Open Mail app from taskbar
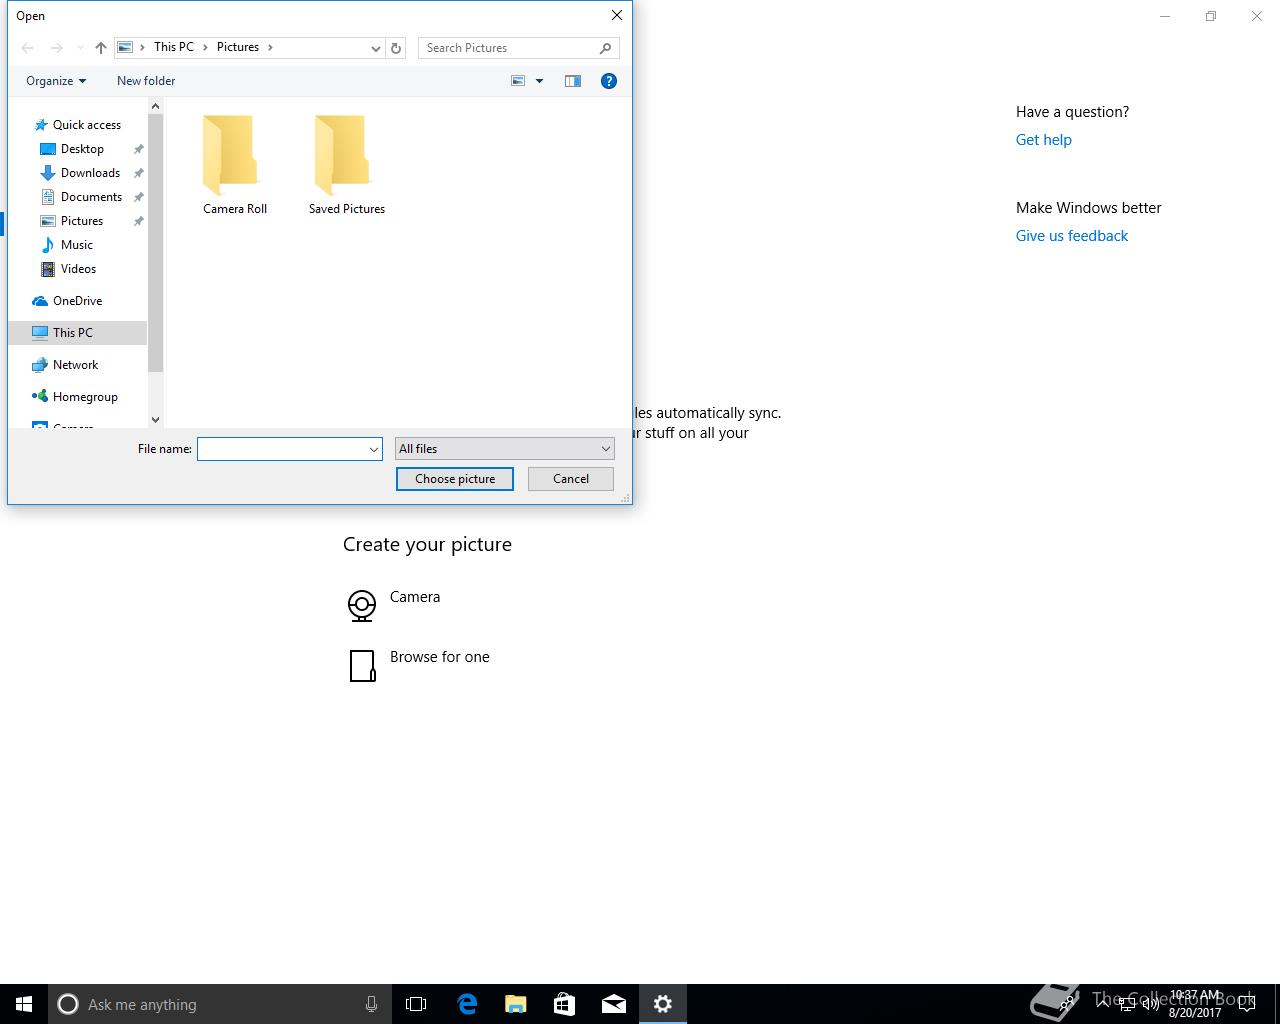The width and height of the screenshot is (1280, 1024). (x=614, y=1004)
